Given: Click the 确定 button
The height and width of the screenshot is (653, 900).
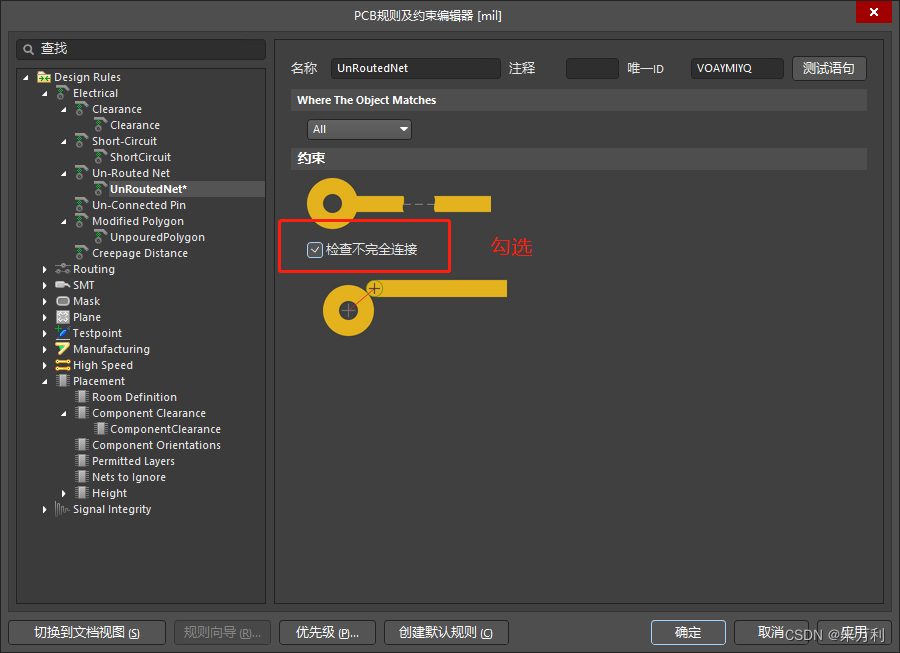Looking at the screenshot, I should click(x=688, y=632).
